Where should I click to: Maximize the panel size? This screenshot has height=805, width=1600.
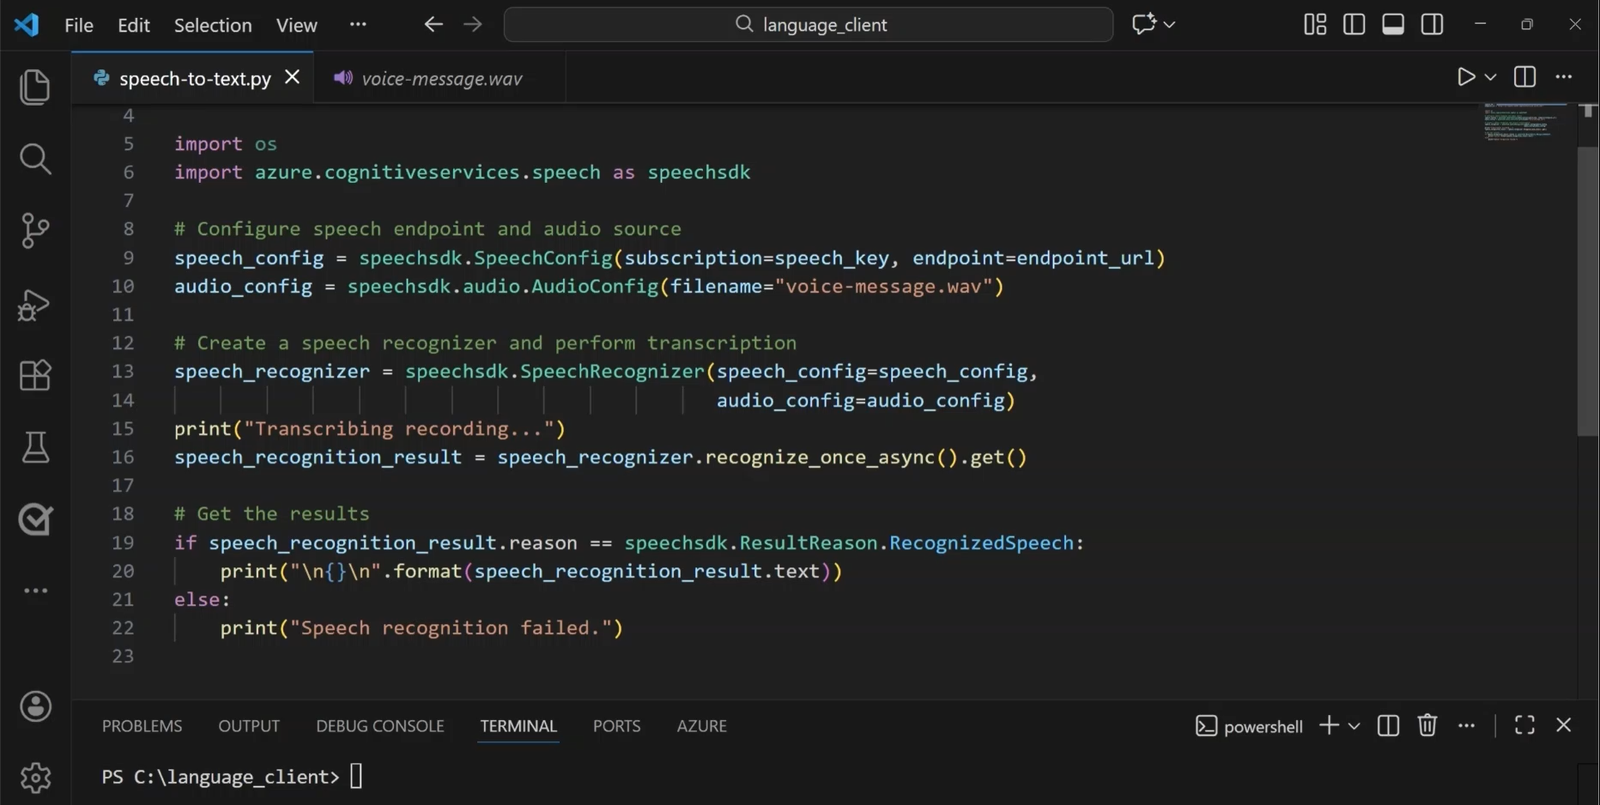pos(1524,725)
